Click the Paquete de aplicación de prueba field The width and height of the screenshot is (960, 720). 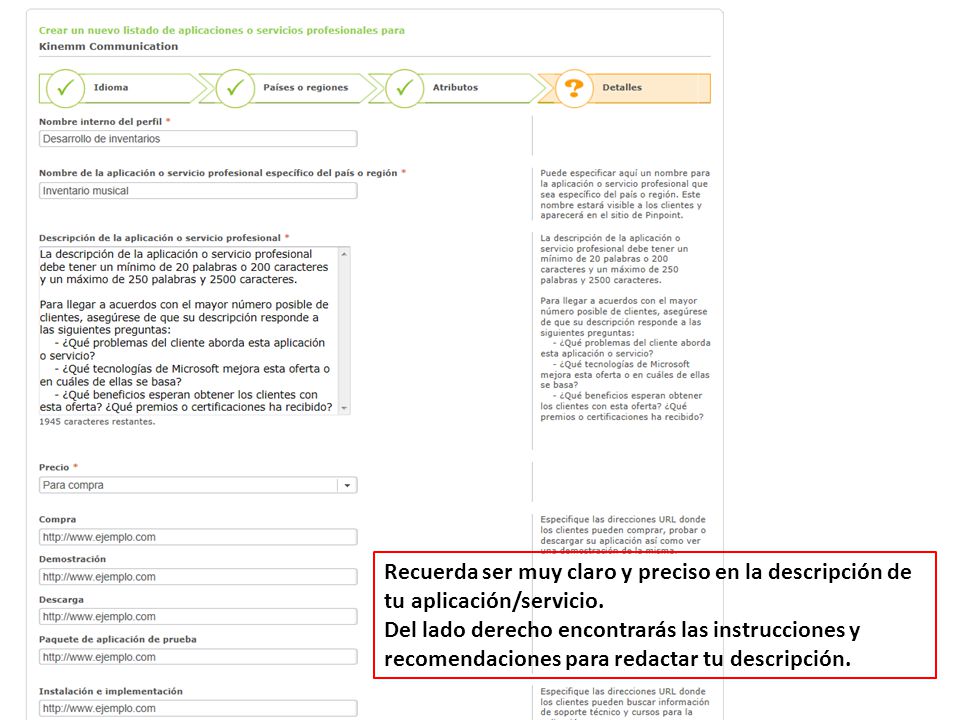198,657
